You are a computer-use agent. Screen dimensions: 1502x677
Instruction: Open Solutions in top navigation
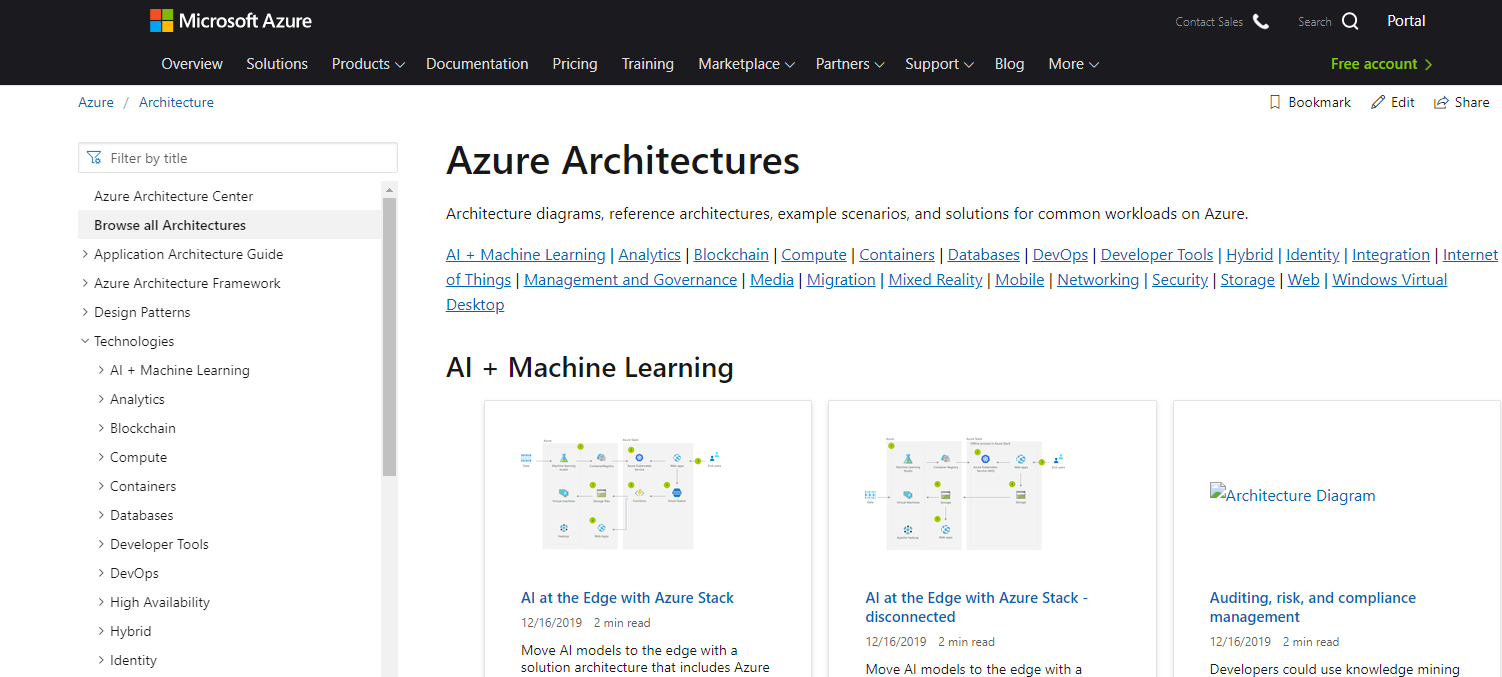[x=277, y=64]
